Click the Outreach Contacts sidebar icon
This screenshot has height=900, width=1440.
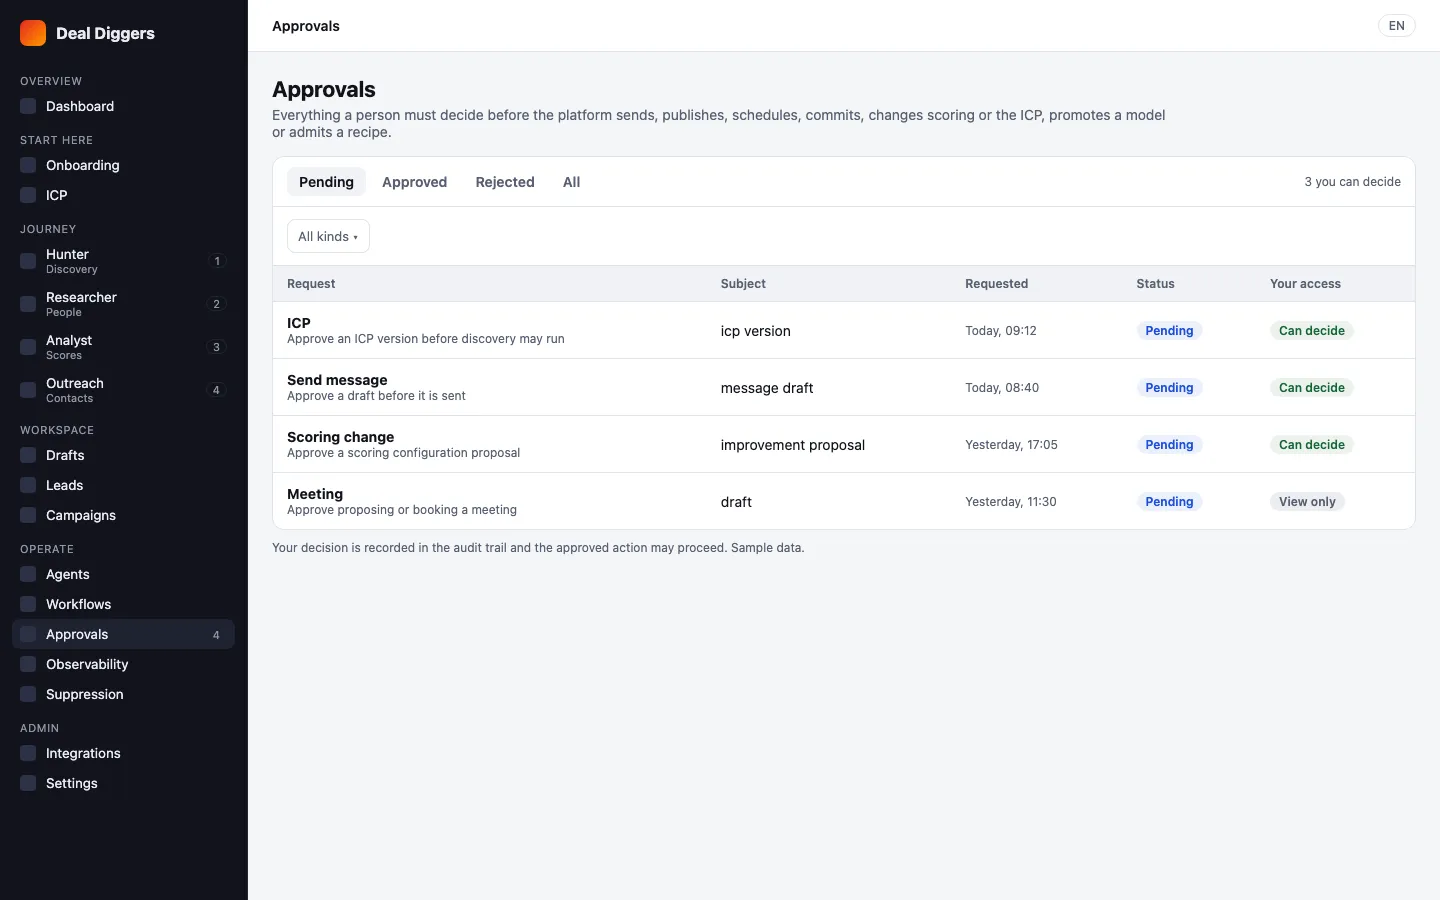tap(28, 390)
